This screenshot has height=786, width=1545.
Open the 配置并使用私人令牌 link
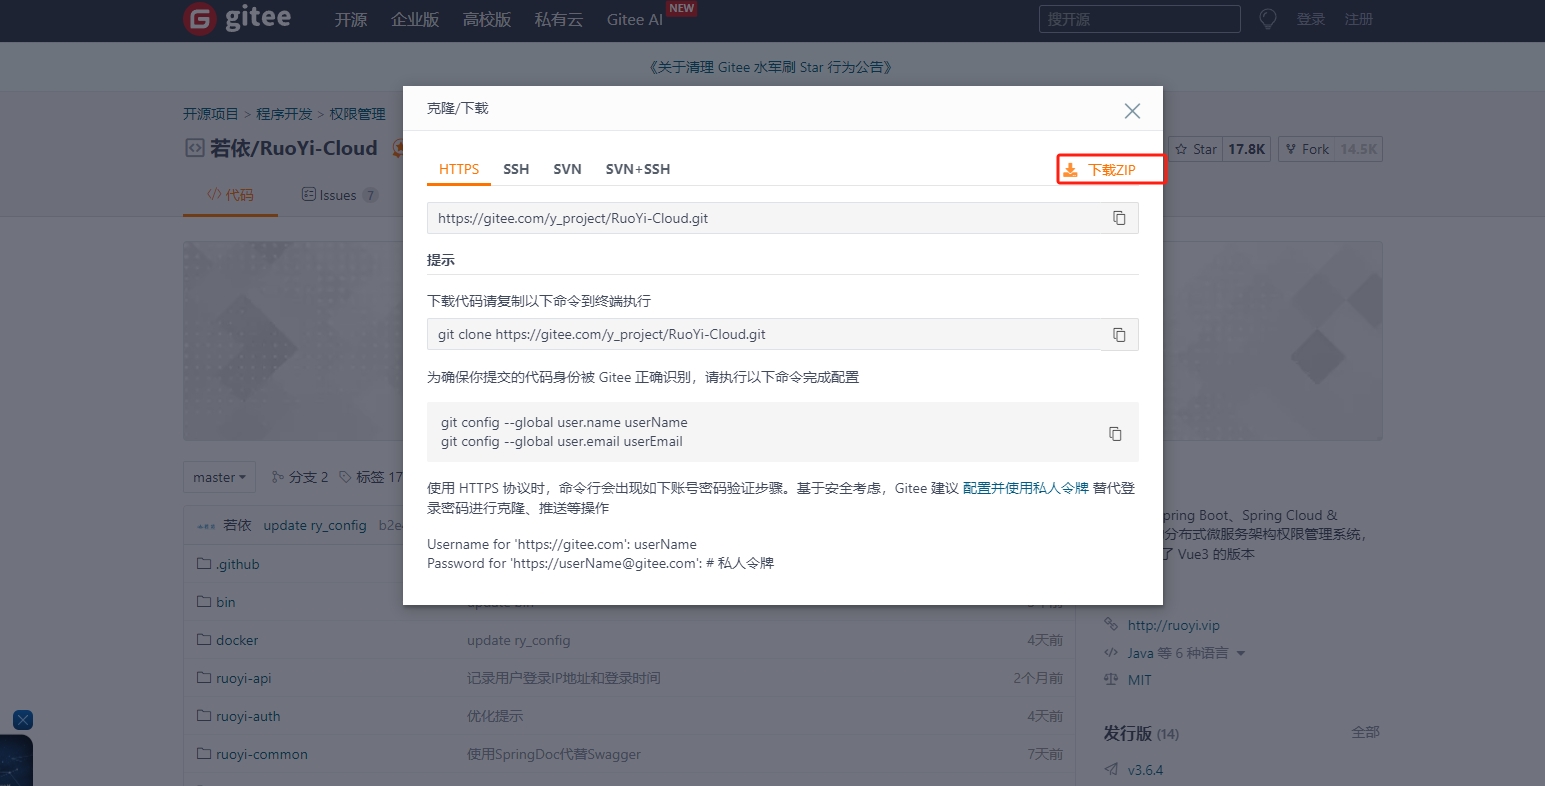(1025, 488)
